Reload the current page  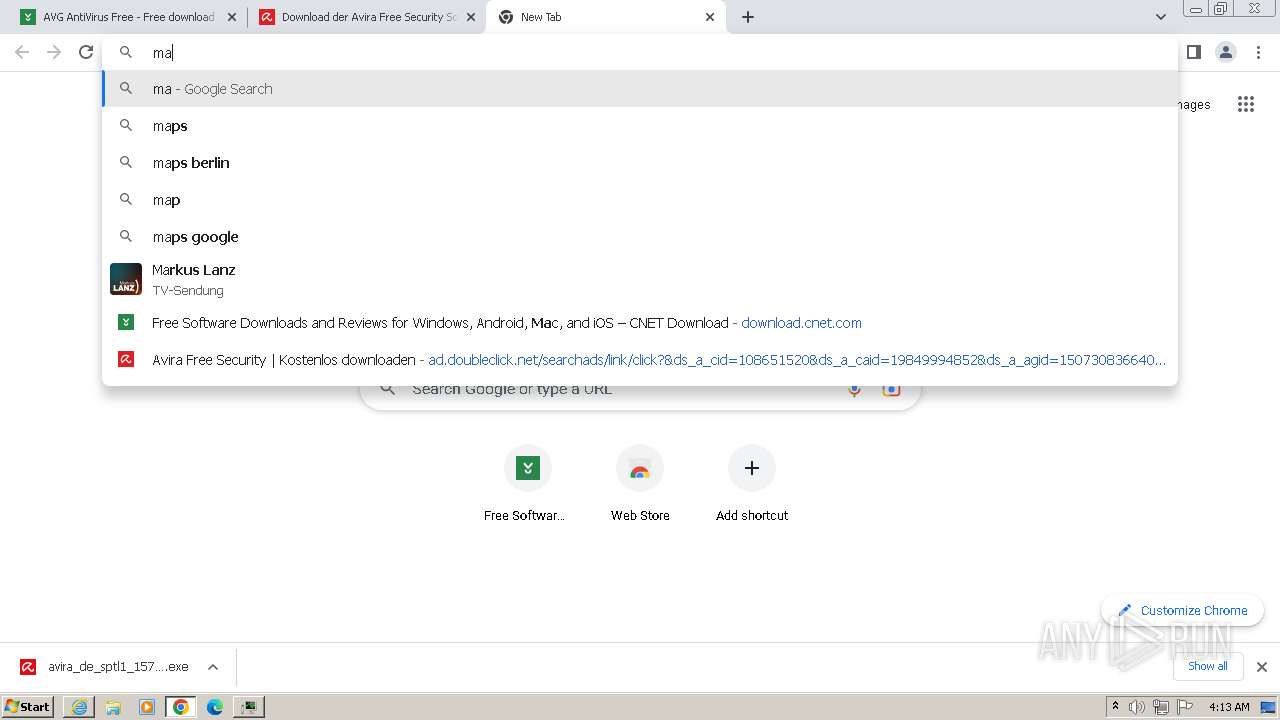click(86, 52)
